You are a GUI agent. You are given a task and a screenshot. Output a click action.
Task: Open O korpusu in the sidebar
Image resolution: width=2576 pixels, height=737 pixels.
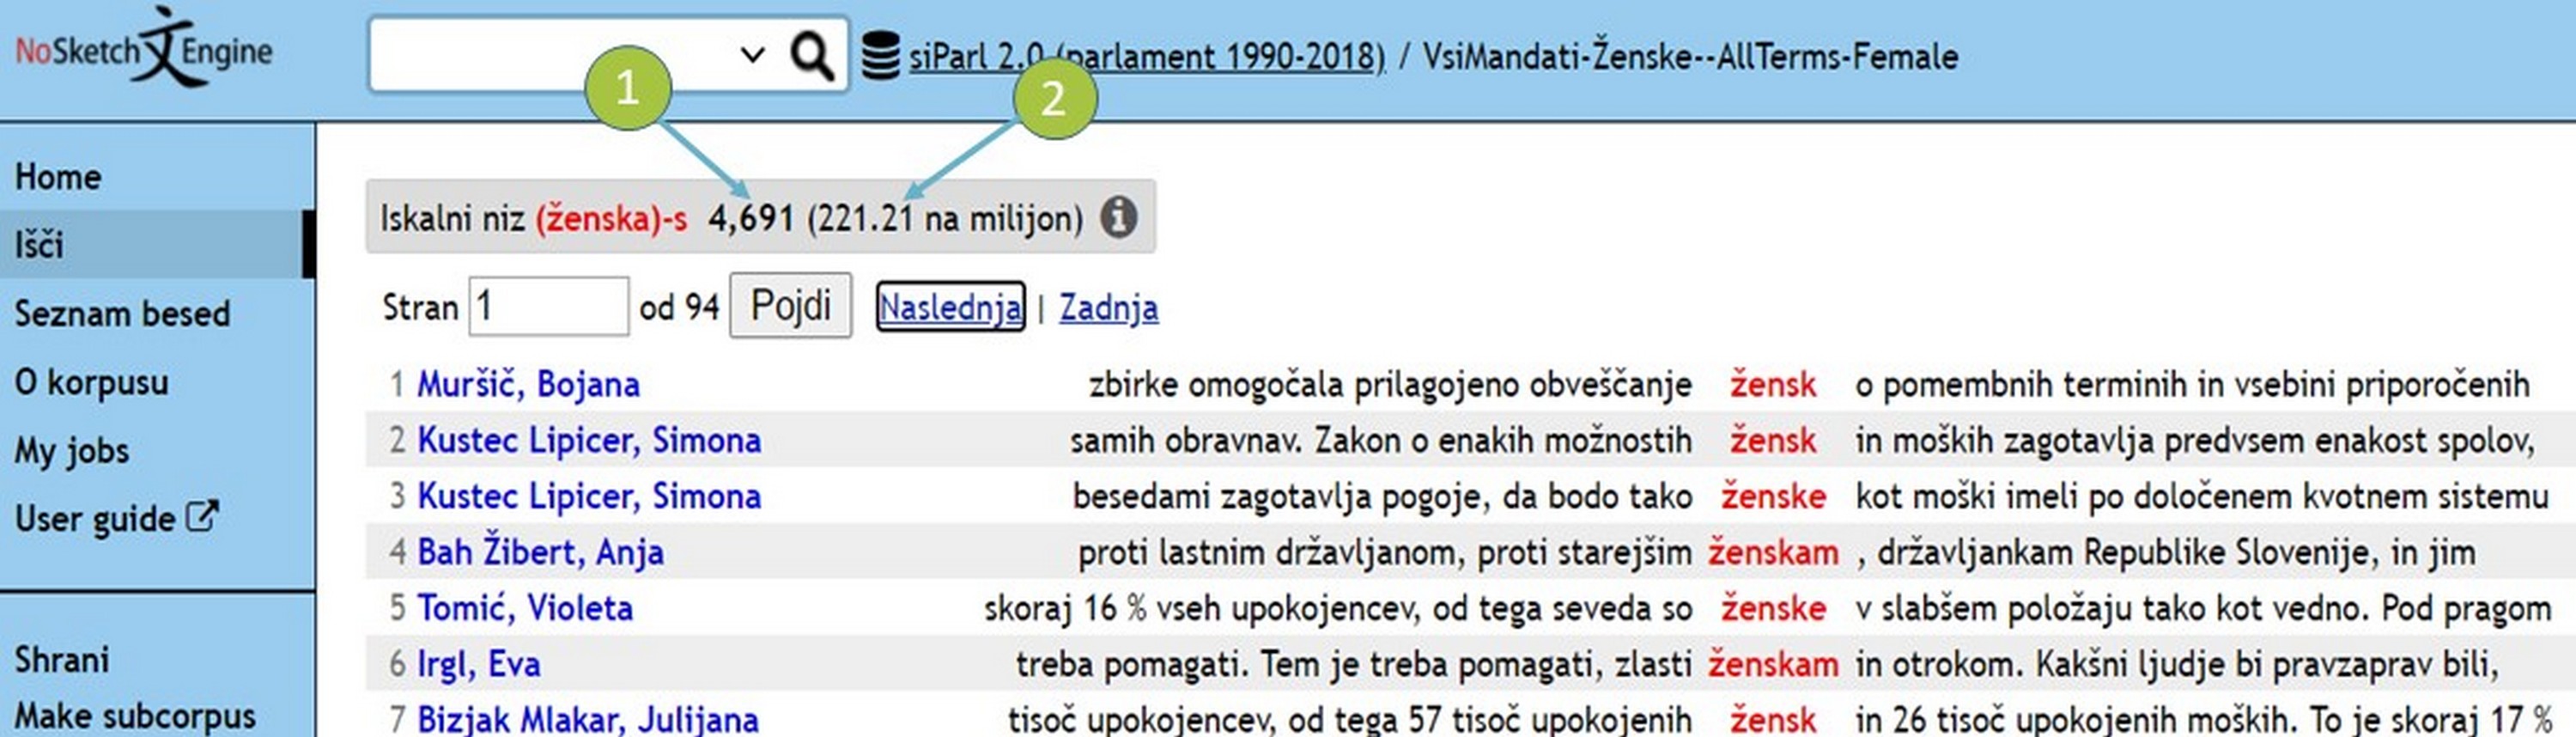pos(91,382)
